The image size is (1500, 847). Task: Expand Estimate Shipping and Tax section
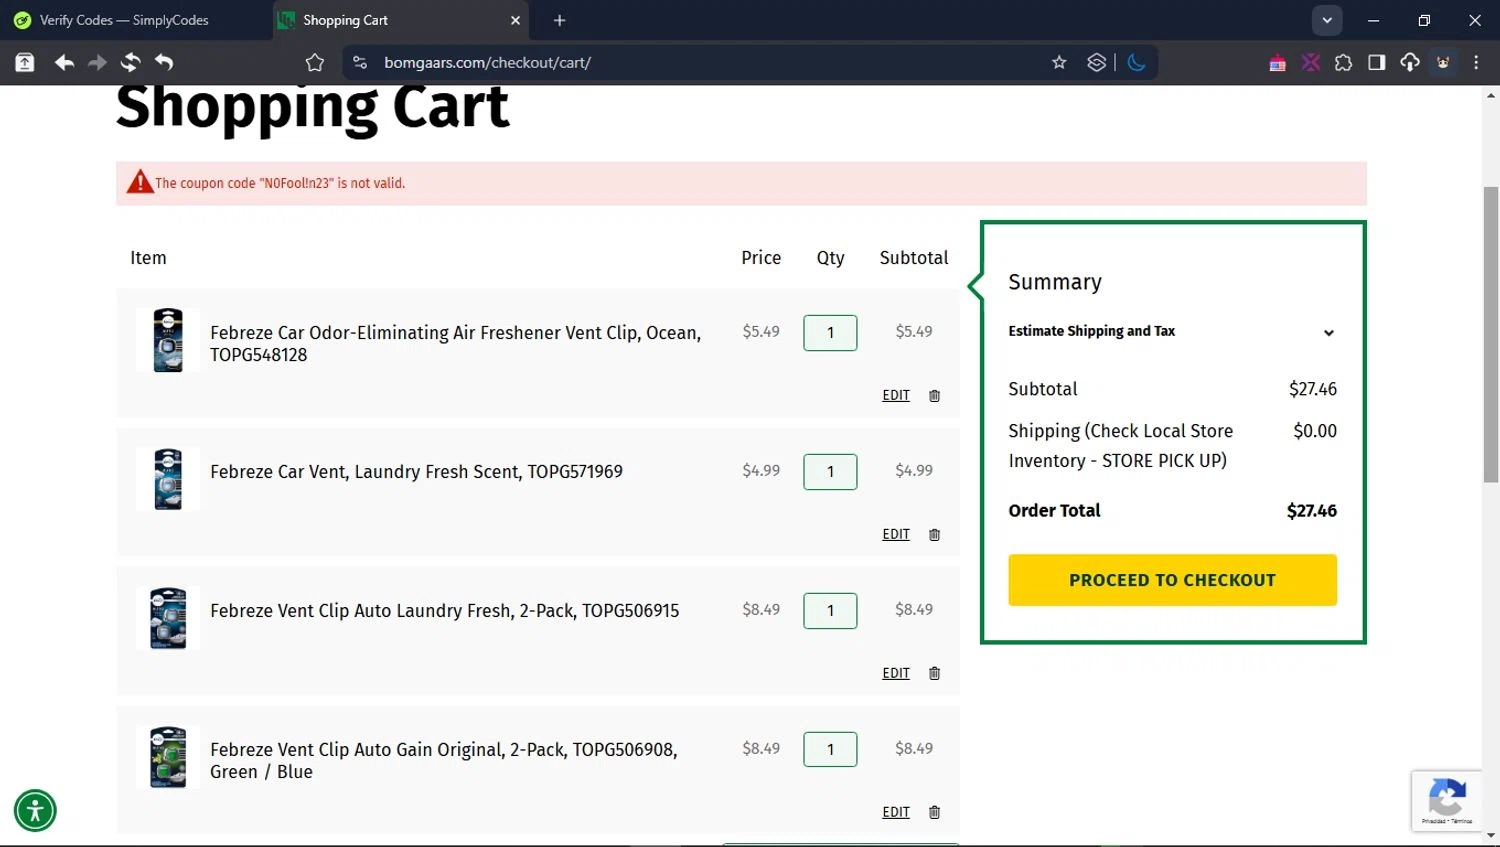(1172, 331)
